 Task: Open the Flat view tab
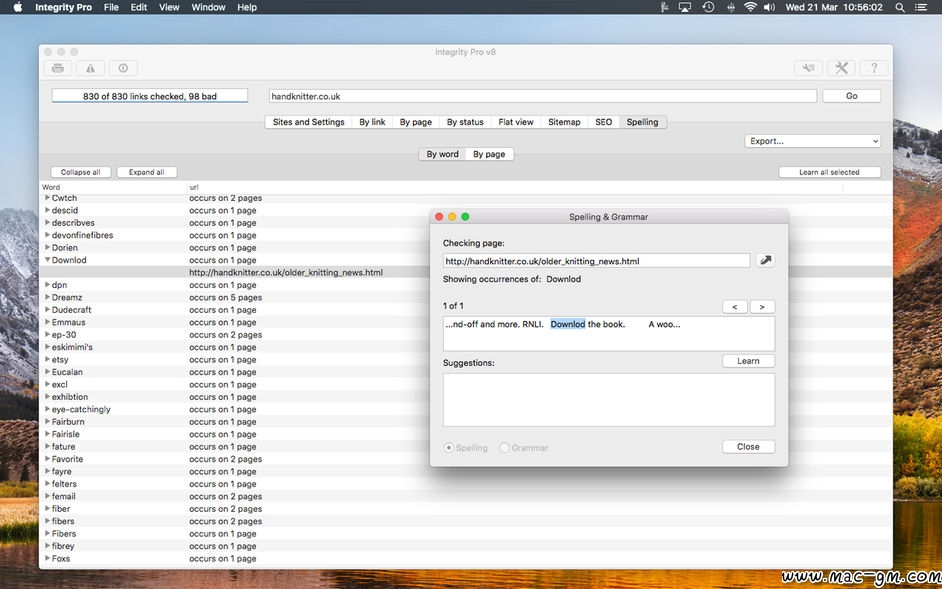516,122
